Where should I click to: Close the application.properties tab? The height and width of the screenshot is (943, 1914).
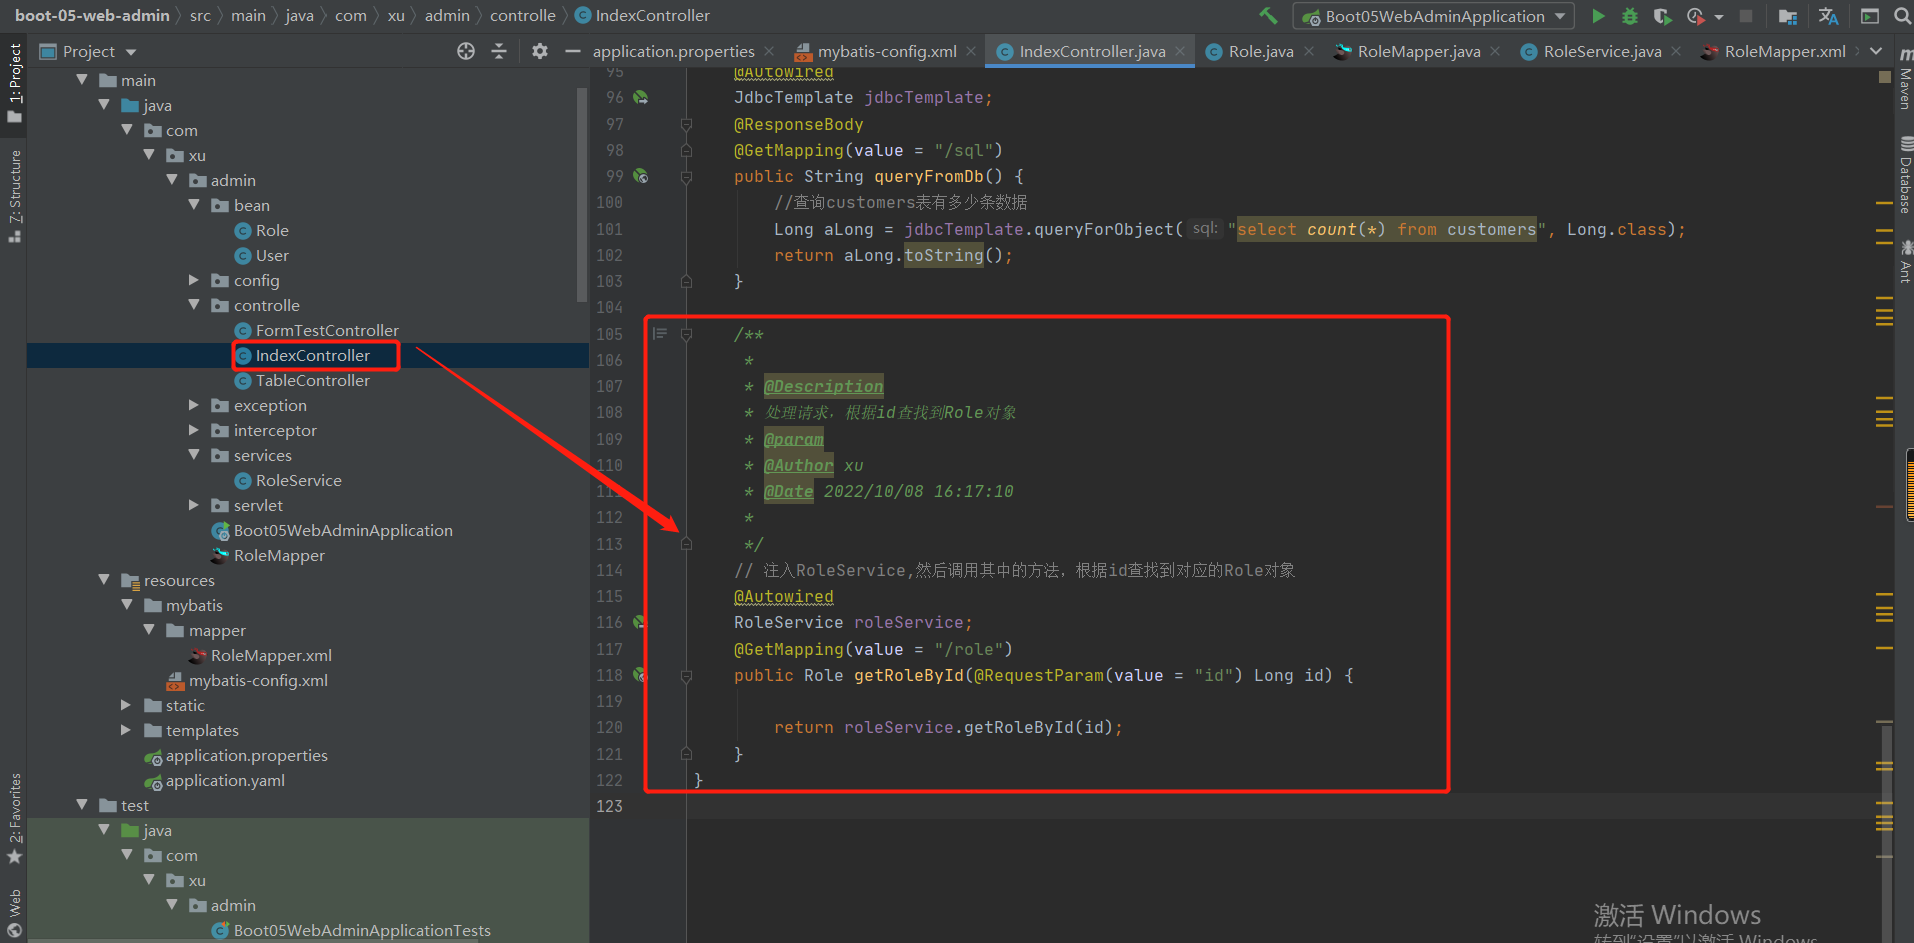[769, 51]
